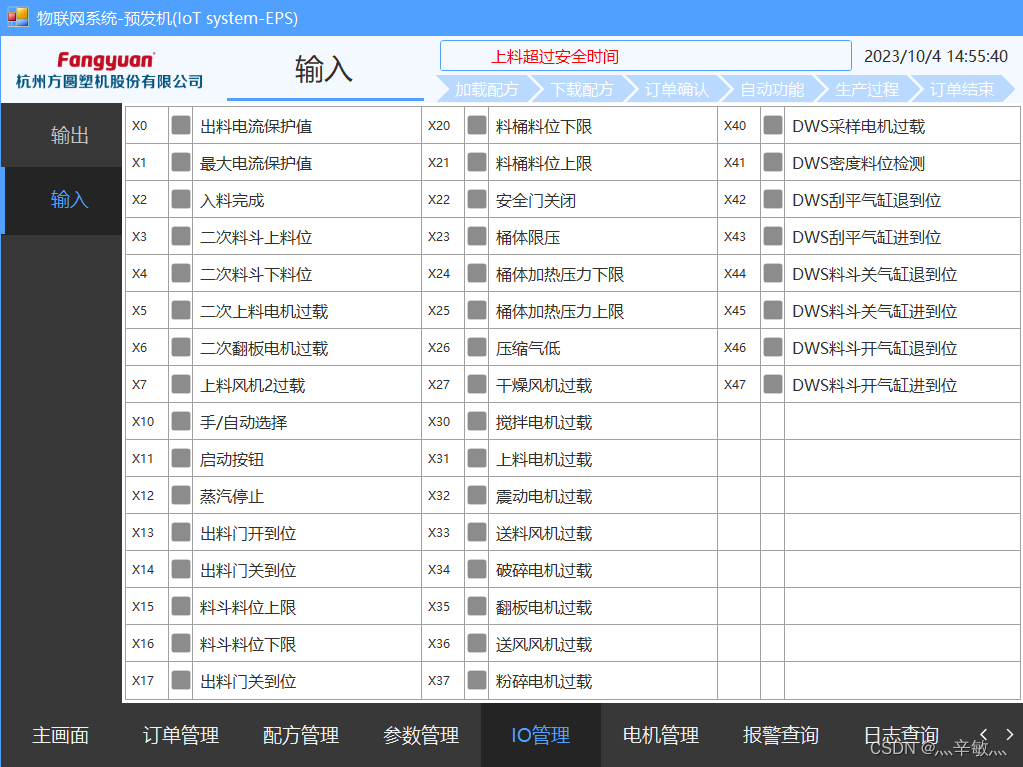This screenshot has width=1023, height=767.
Task: Click the X2 入料完成 indicator square
Action: (x=181, y=200)
